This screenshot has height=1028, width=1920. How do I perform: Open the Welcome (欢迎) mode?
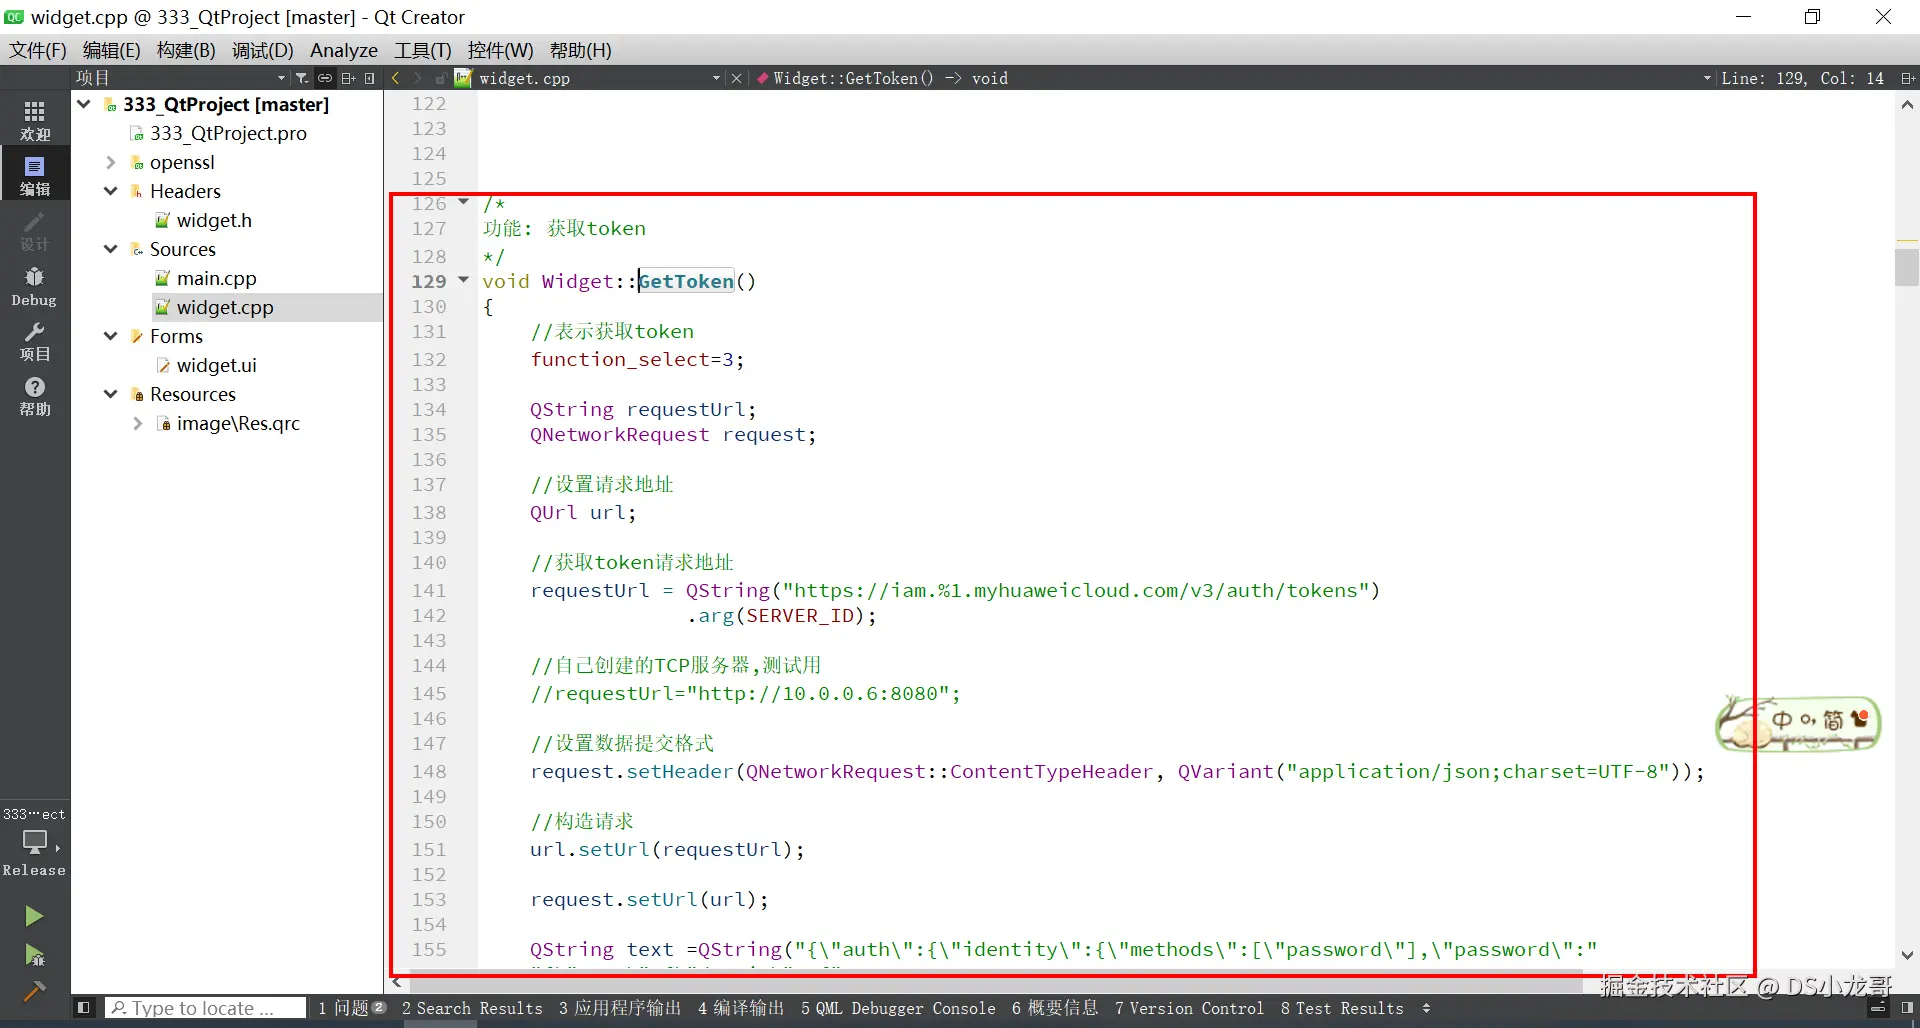coord(35,120)
